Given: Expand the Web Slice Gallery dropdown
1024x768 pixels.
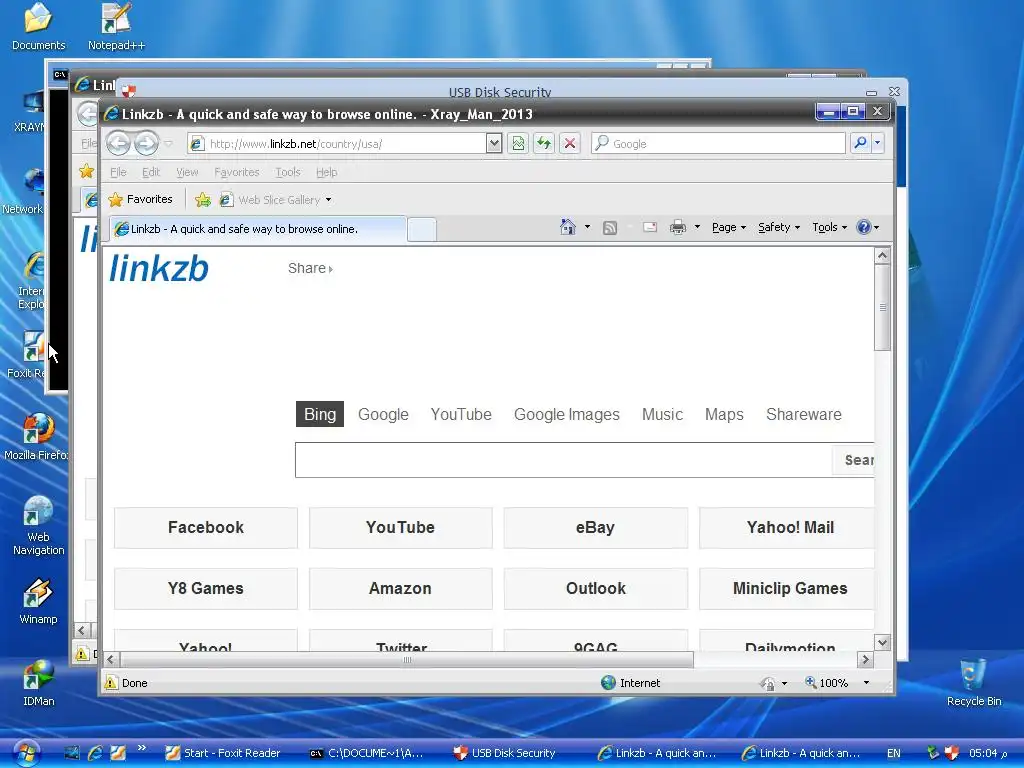Looking at the screenshot, I should (x=328, y=200).
